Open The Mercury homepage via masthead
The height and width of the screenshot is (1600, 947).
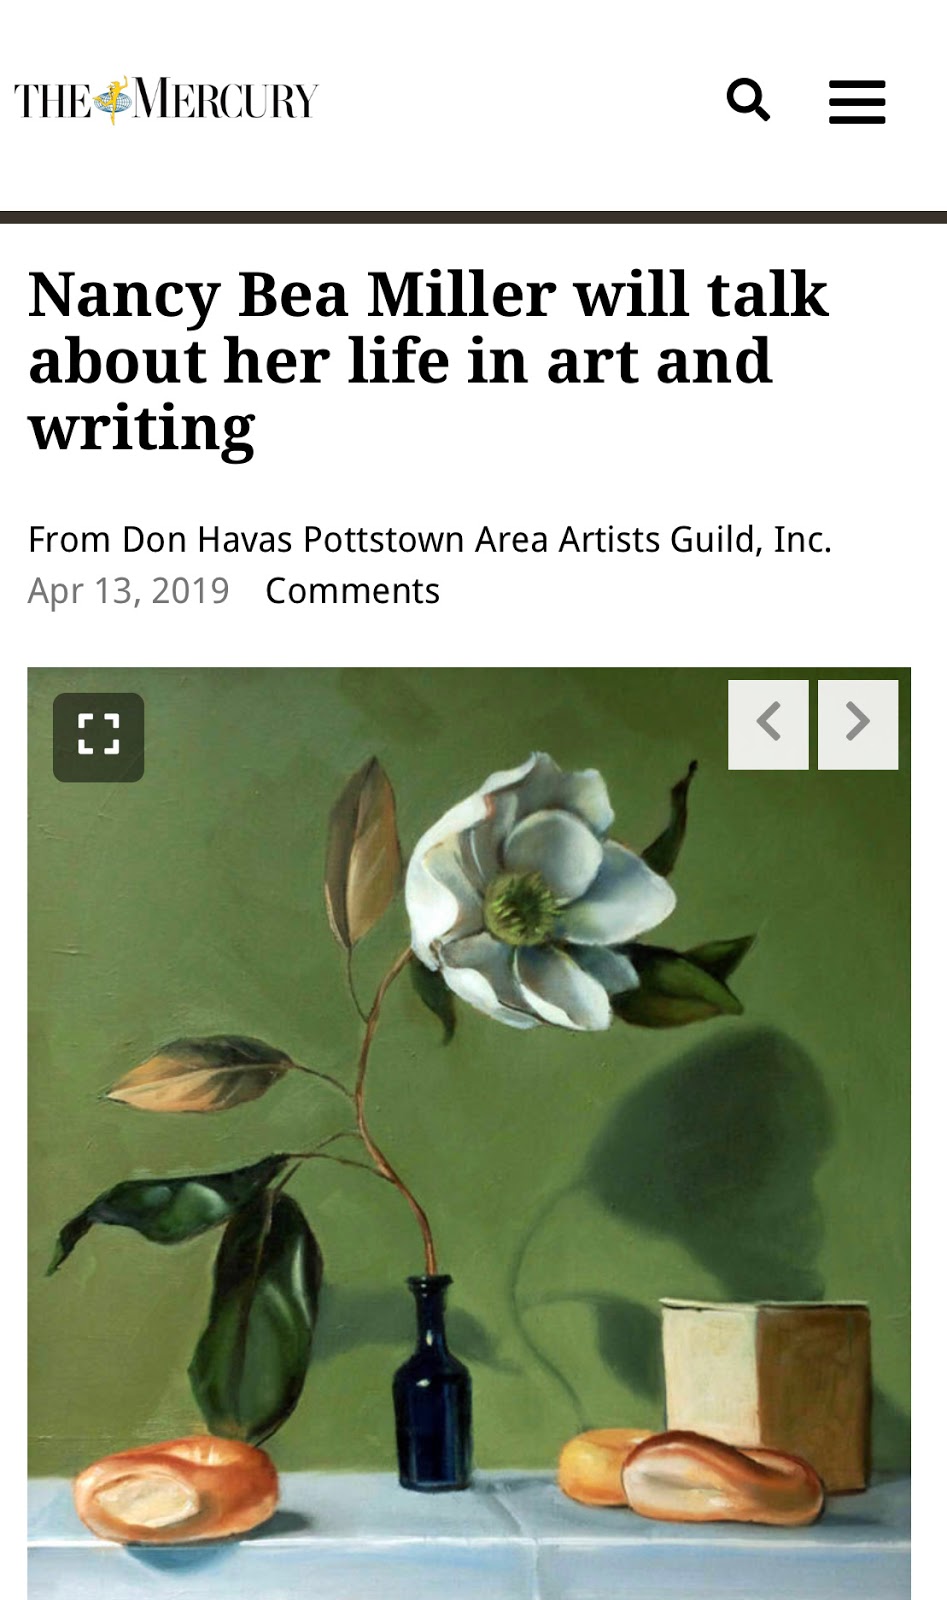pyautogui.click(x=165, y=99)
